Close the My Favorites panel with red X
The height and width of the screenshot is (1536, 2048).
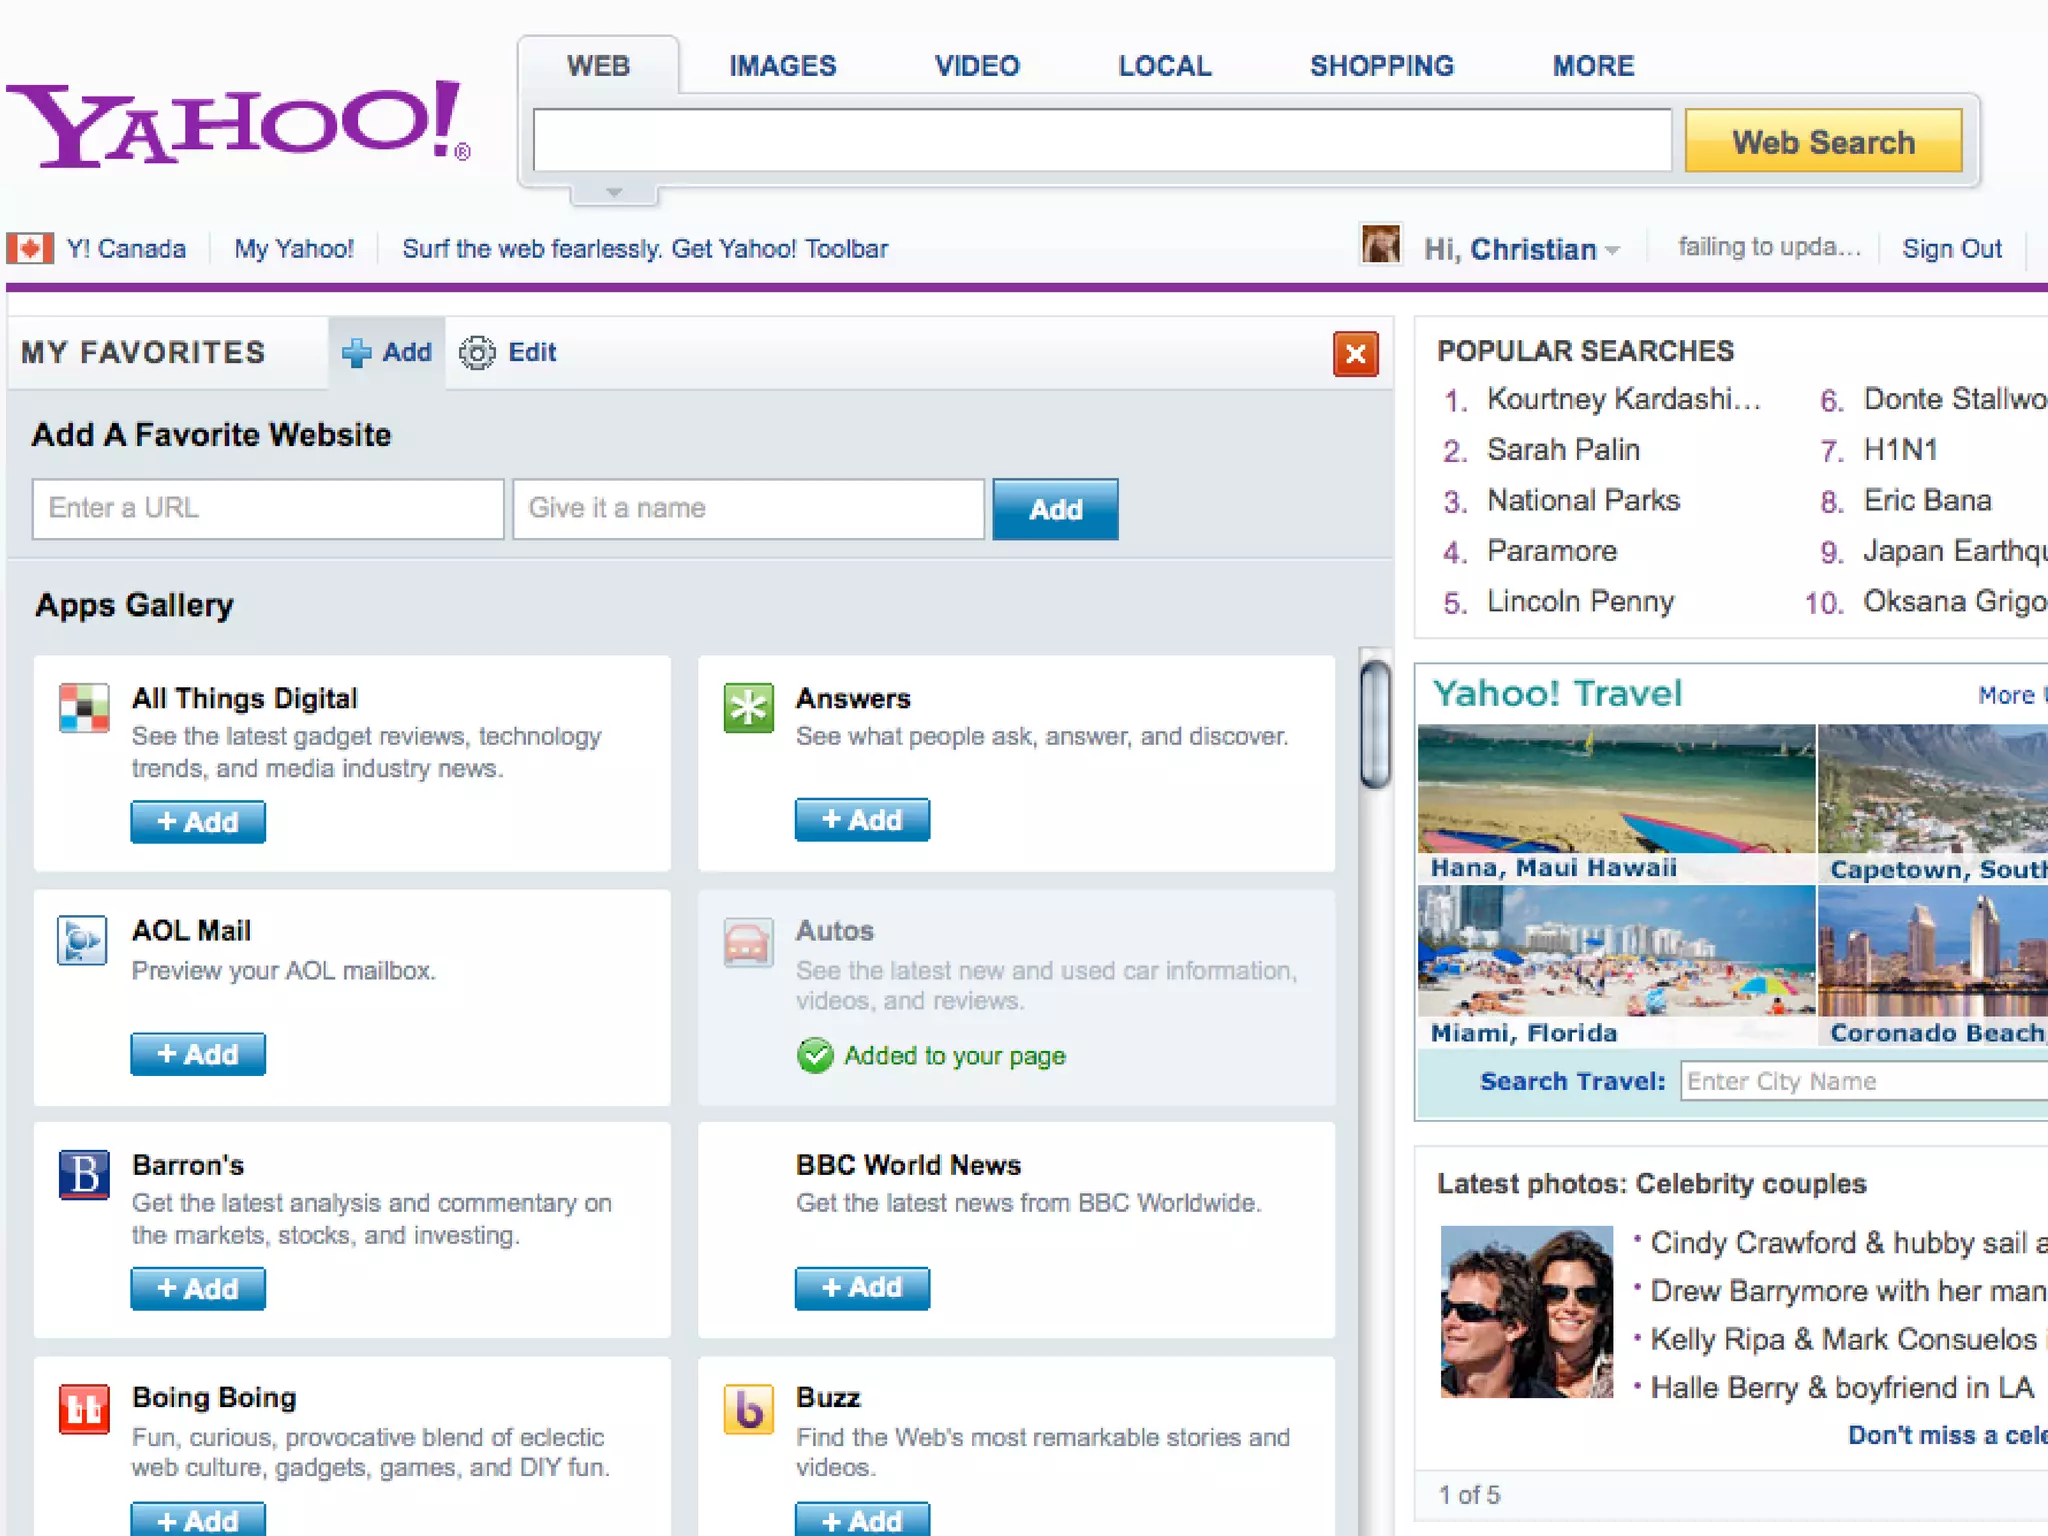click(1356, 354)
